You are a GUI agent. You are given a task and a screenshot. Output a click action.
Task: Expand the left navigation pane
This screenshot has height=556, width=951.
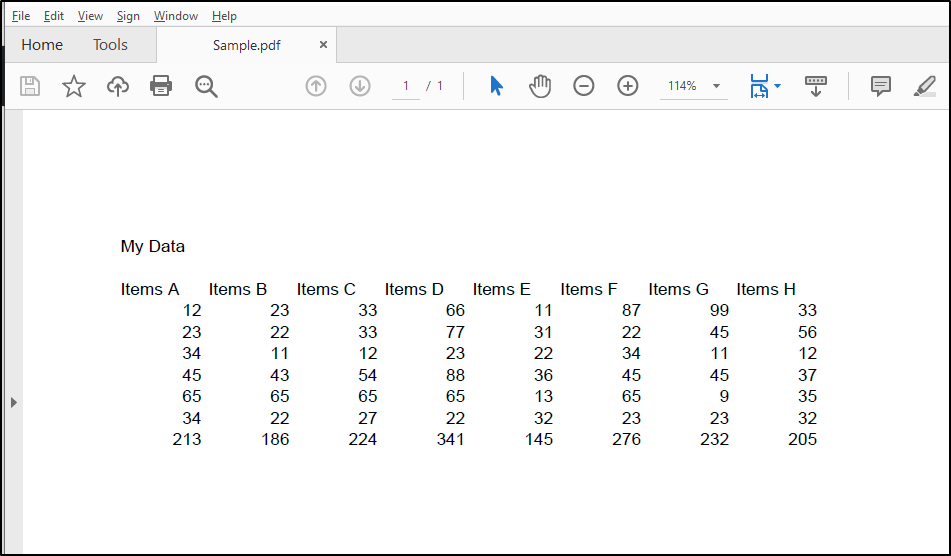[x=13, y=402]
